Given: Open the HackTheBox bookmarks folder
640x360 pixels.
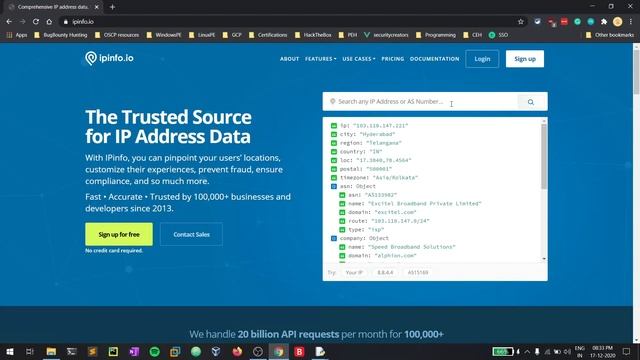Looking at the screenshot, I should [313, 35].
